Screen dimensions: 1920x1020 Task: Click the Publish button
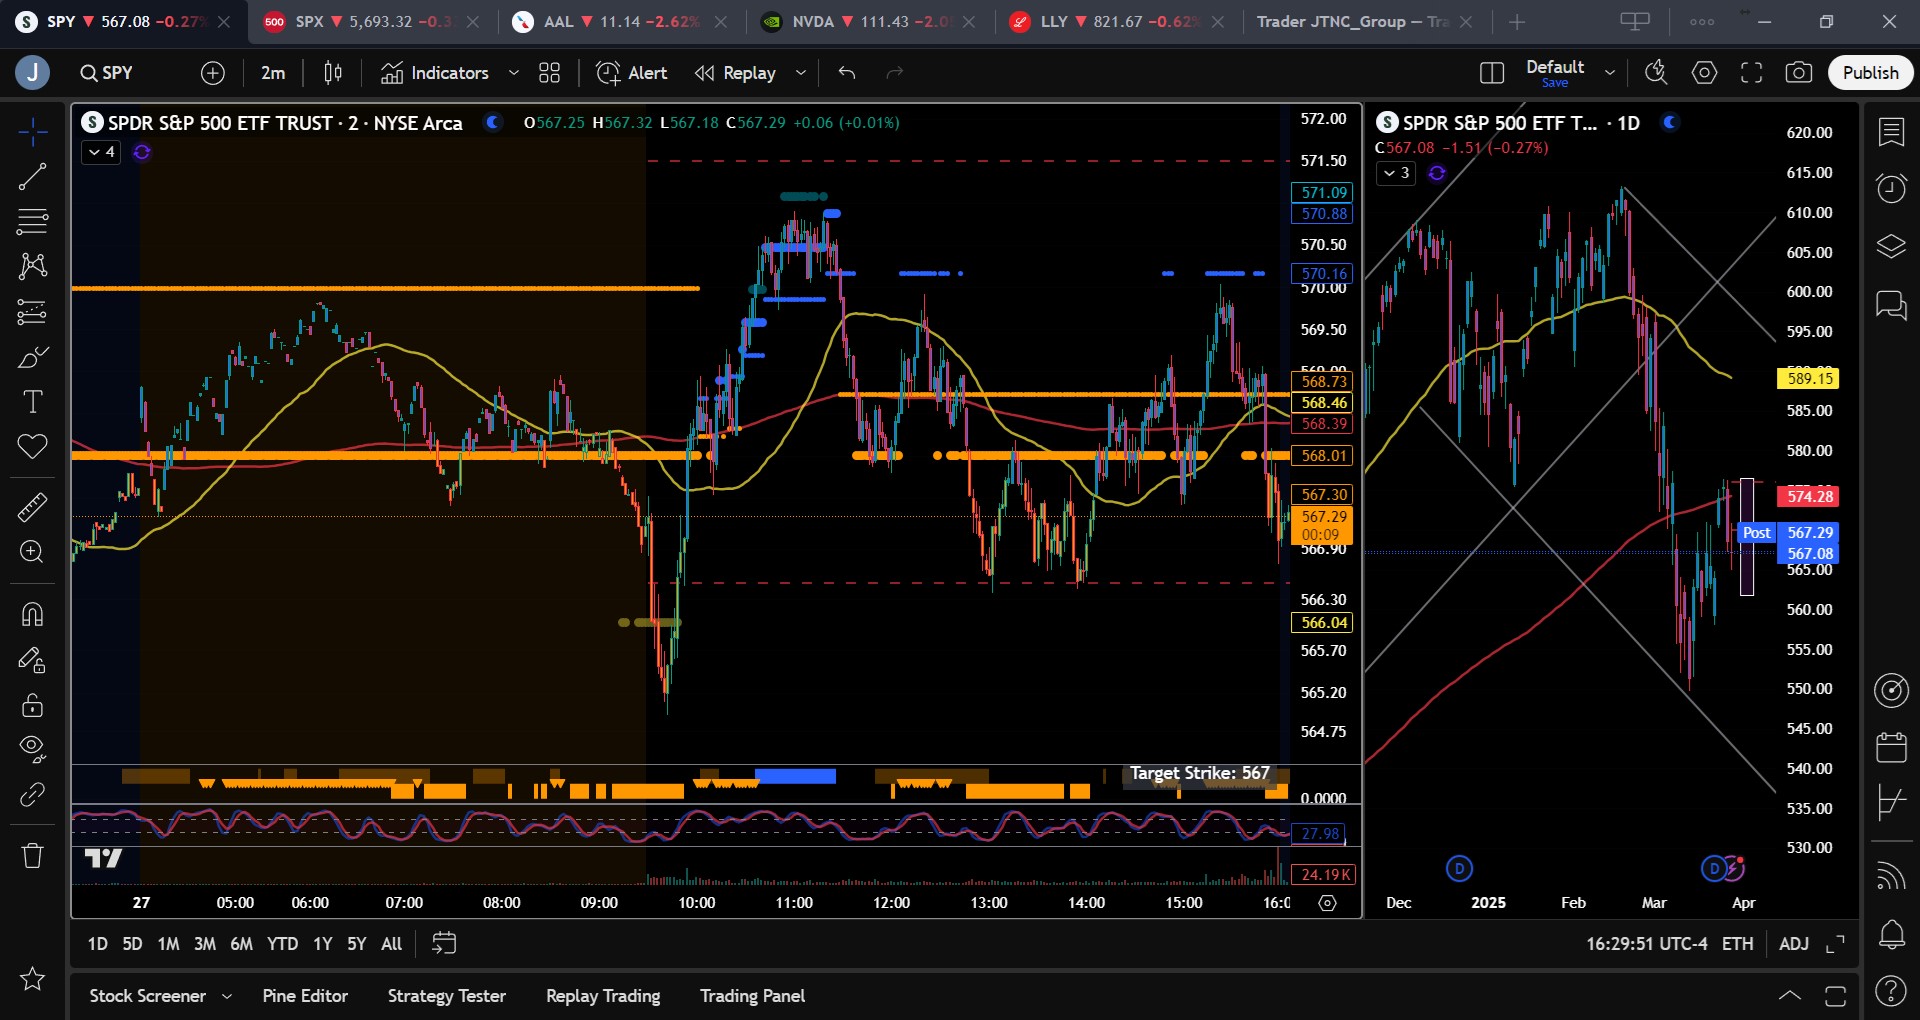(1870, 73)
